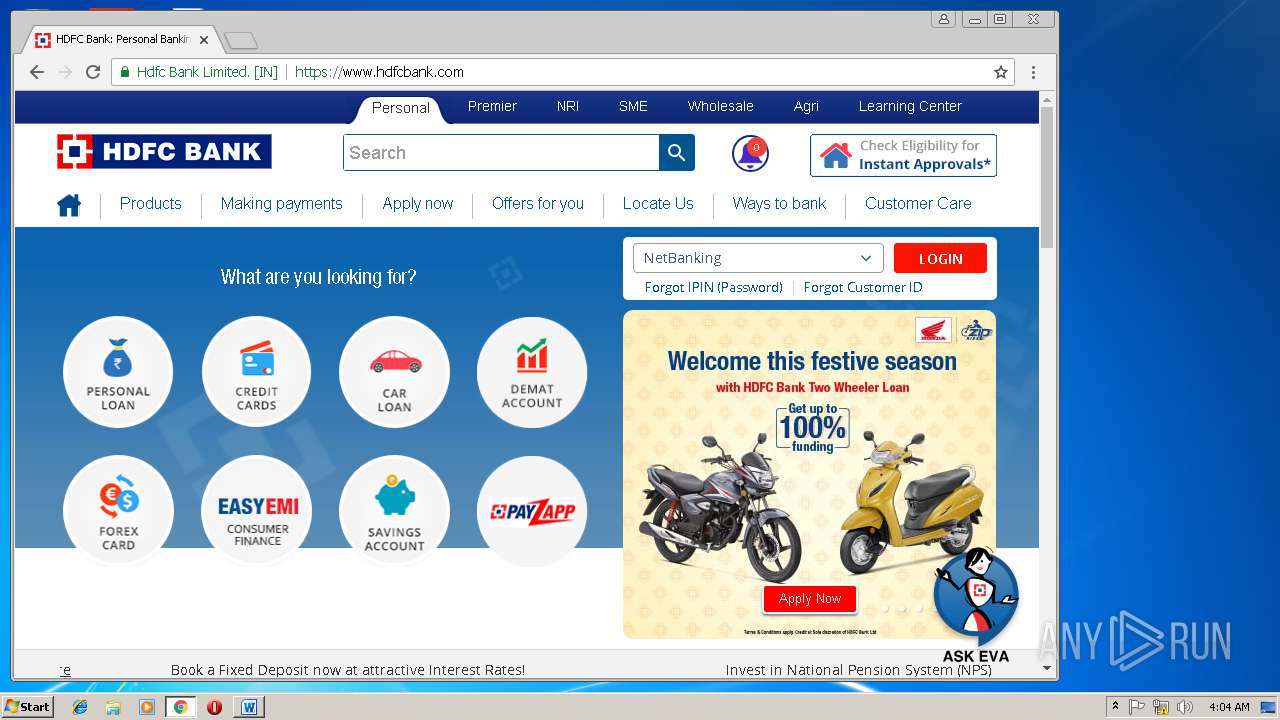Open the Products menu
The image size is (1280, 720).
click(x=151, y=203)
